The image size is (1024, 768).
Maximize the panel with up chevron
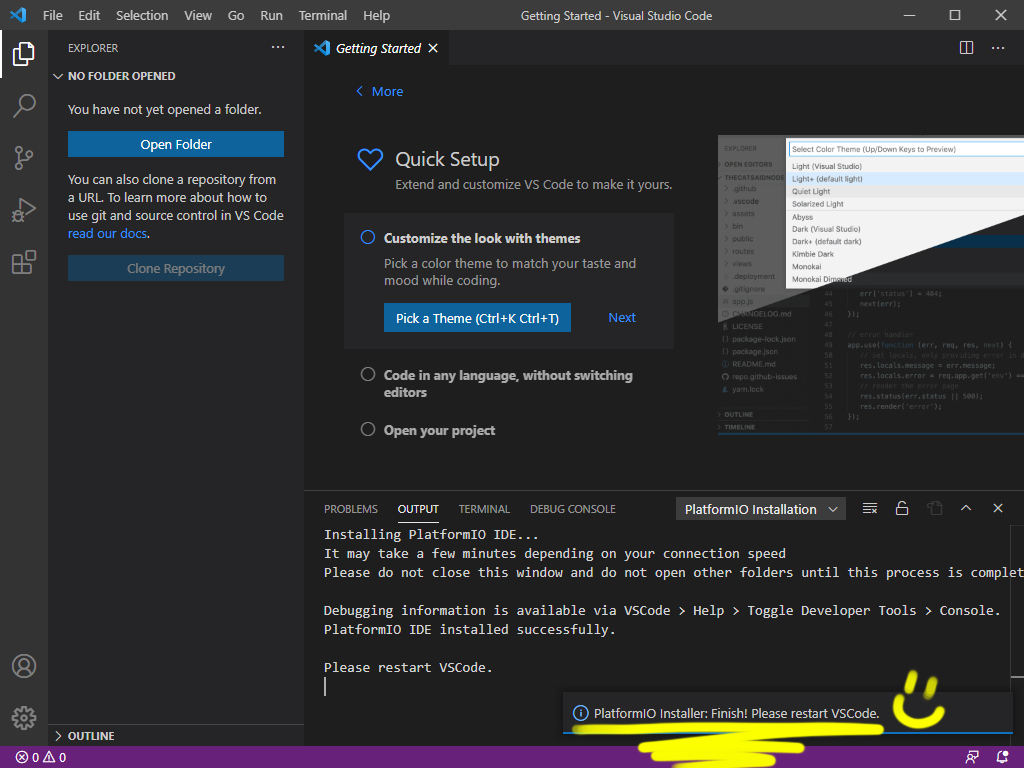coord(966,508)
